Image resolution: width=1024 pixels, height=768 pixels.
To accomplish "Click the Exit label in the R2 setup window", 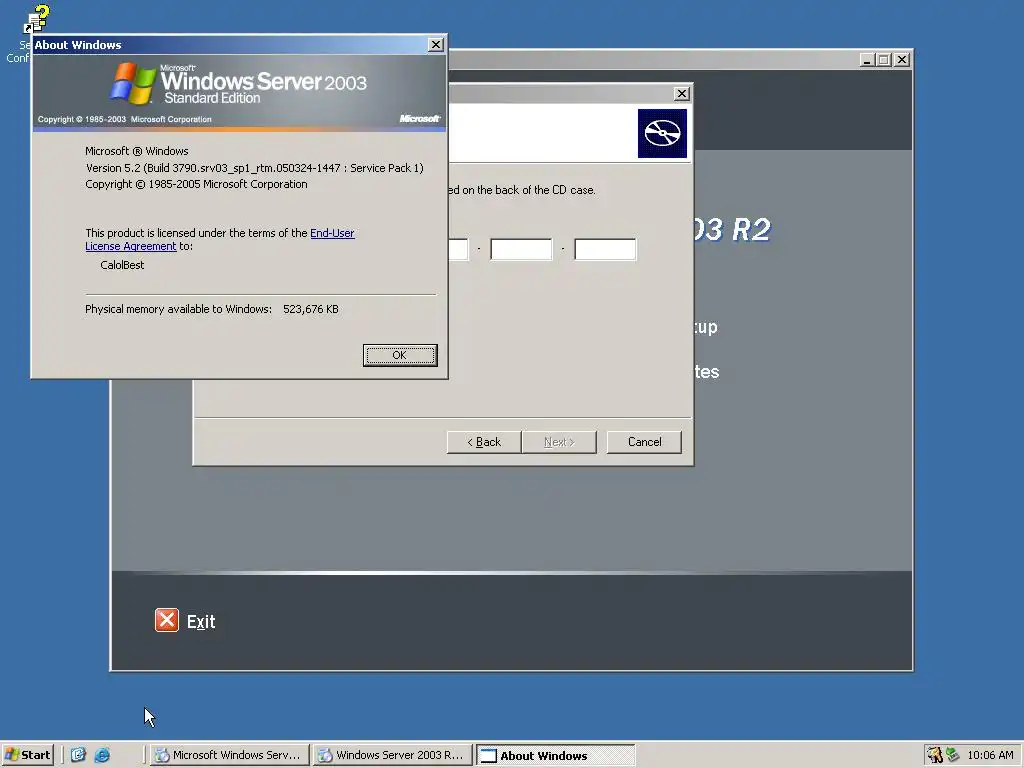I will click(x=201, y=622).
